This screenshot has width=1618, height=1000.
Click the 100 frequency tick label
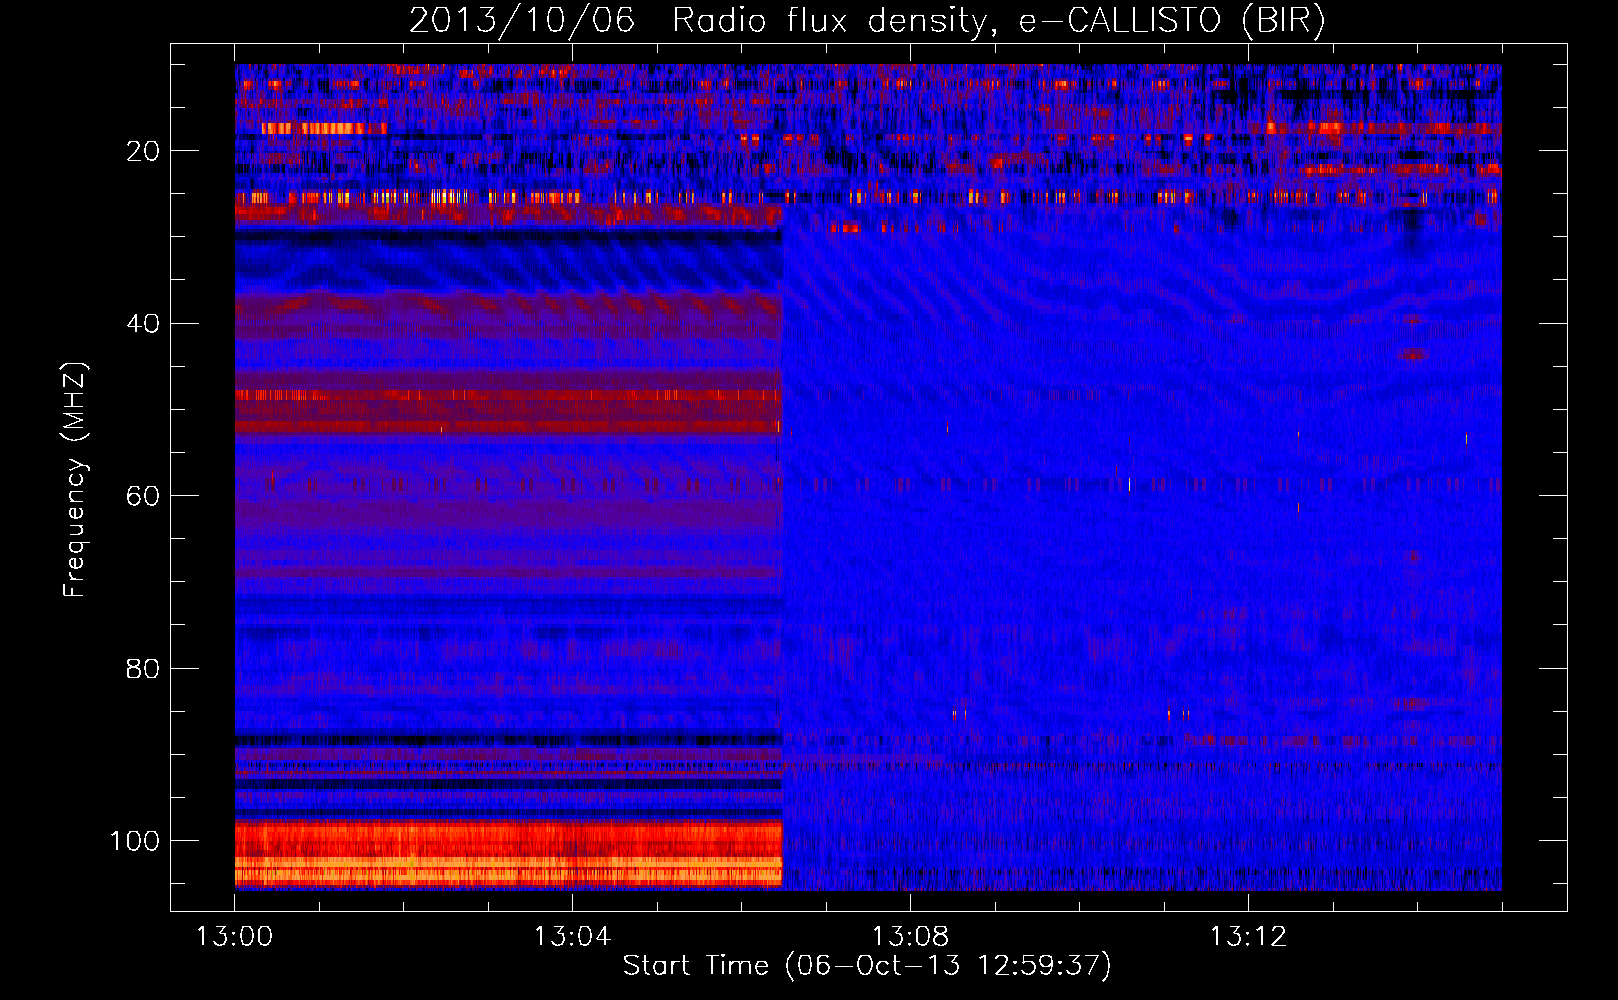134,841
